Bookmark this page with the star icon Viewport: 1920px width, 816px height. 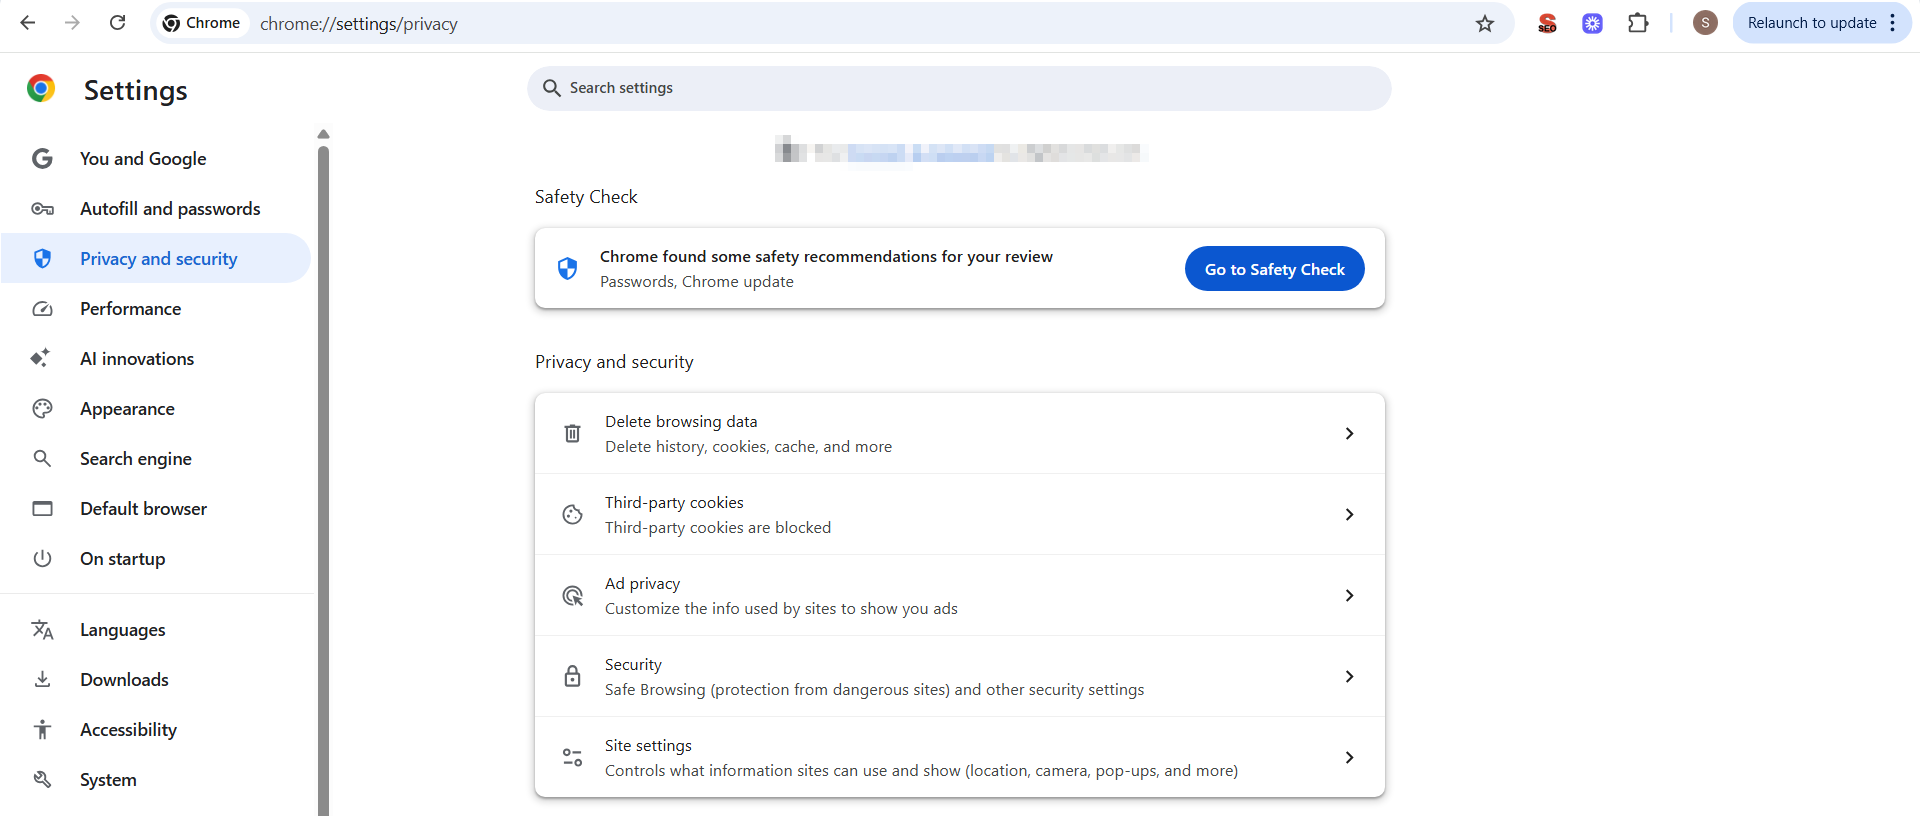(1485, 23)
